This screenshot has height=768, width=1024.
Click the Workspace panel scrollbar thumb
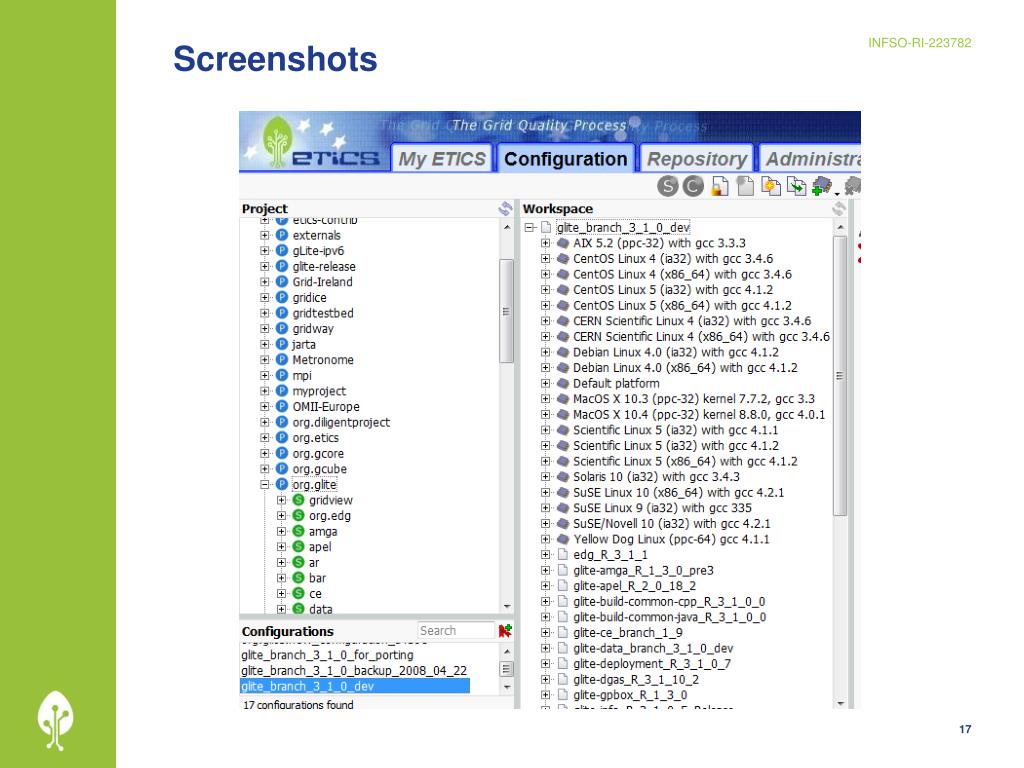pyautogui.click(x=840, y=376)
